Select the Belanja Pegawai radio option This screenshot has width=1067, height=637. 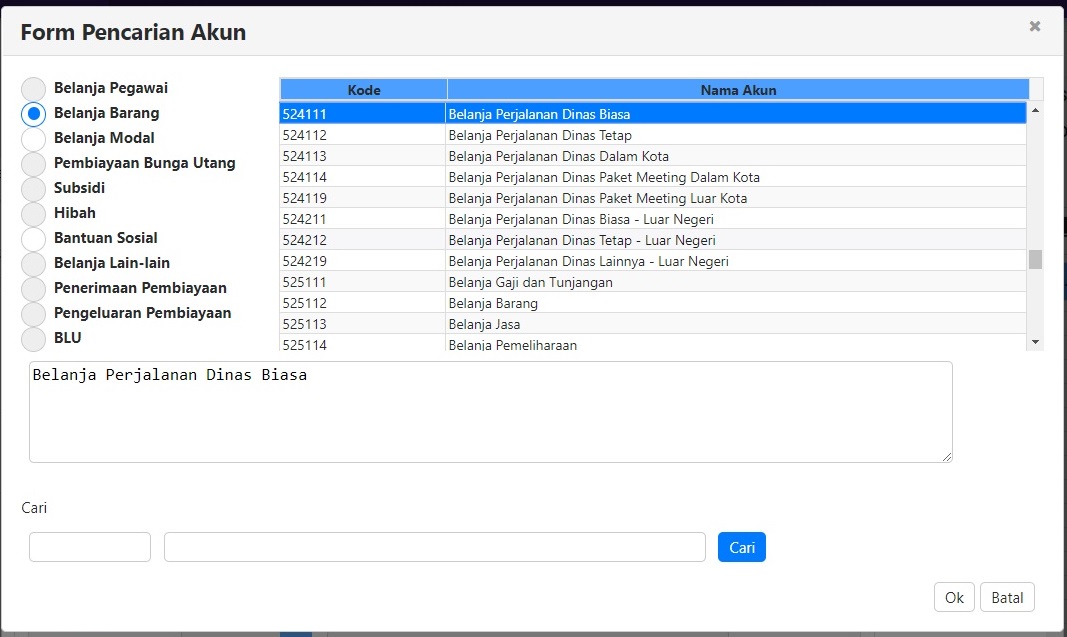point(33,88)
